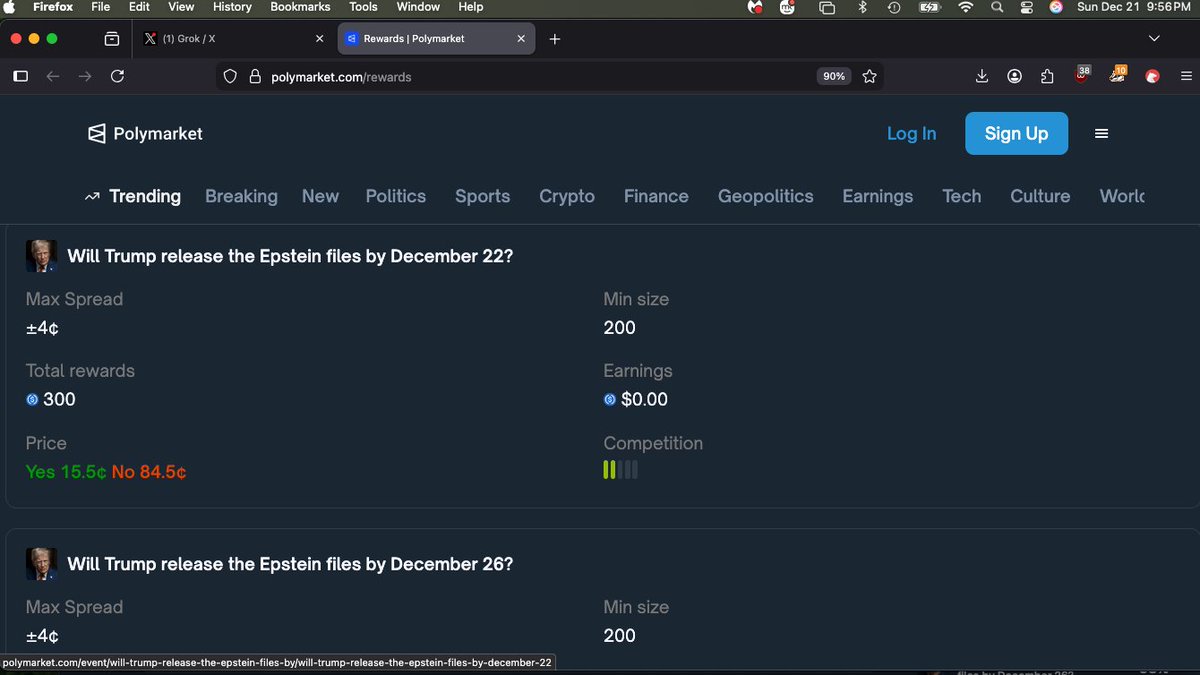
Task: Toggle the Firefox sidebar
Action: point(21,76)
